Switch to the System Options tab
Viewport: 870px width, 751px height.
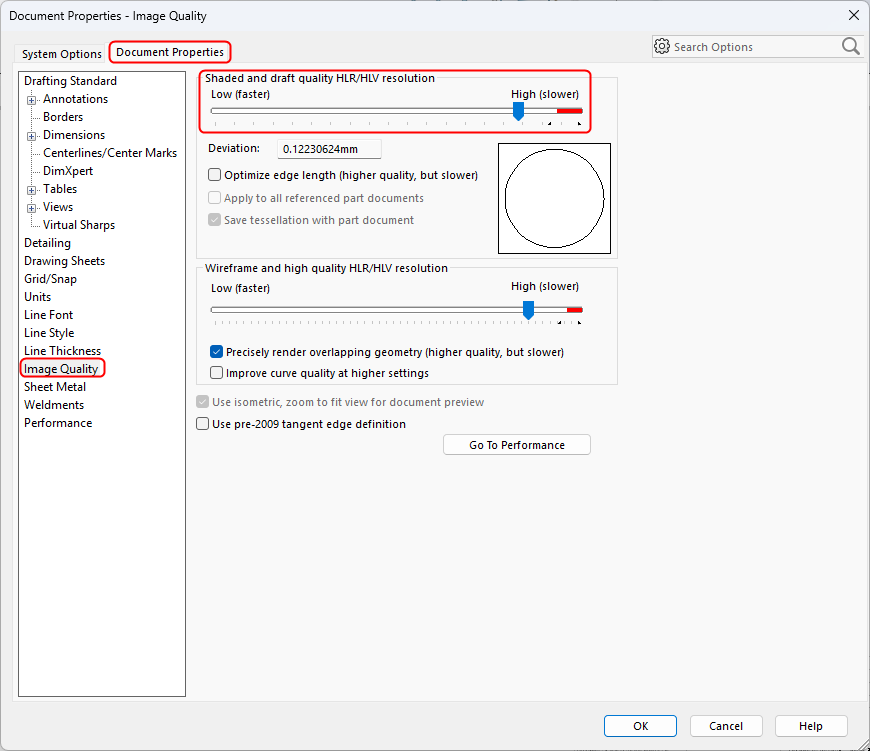tap(62, 54)
